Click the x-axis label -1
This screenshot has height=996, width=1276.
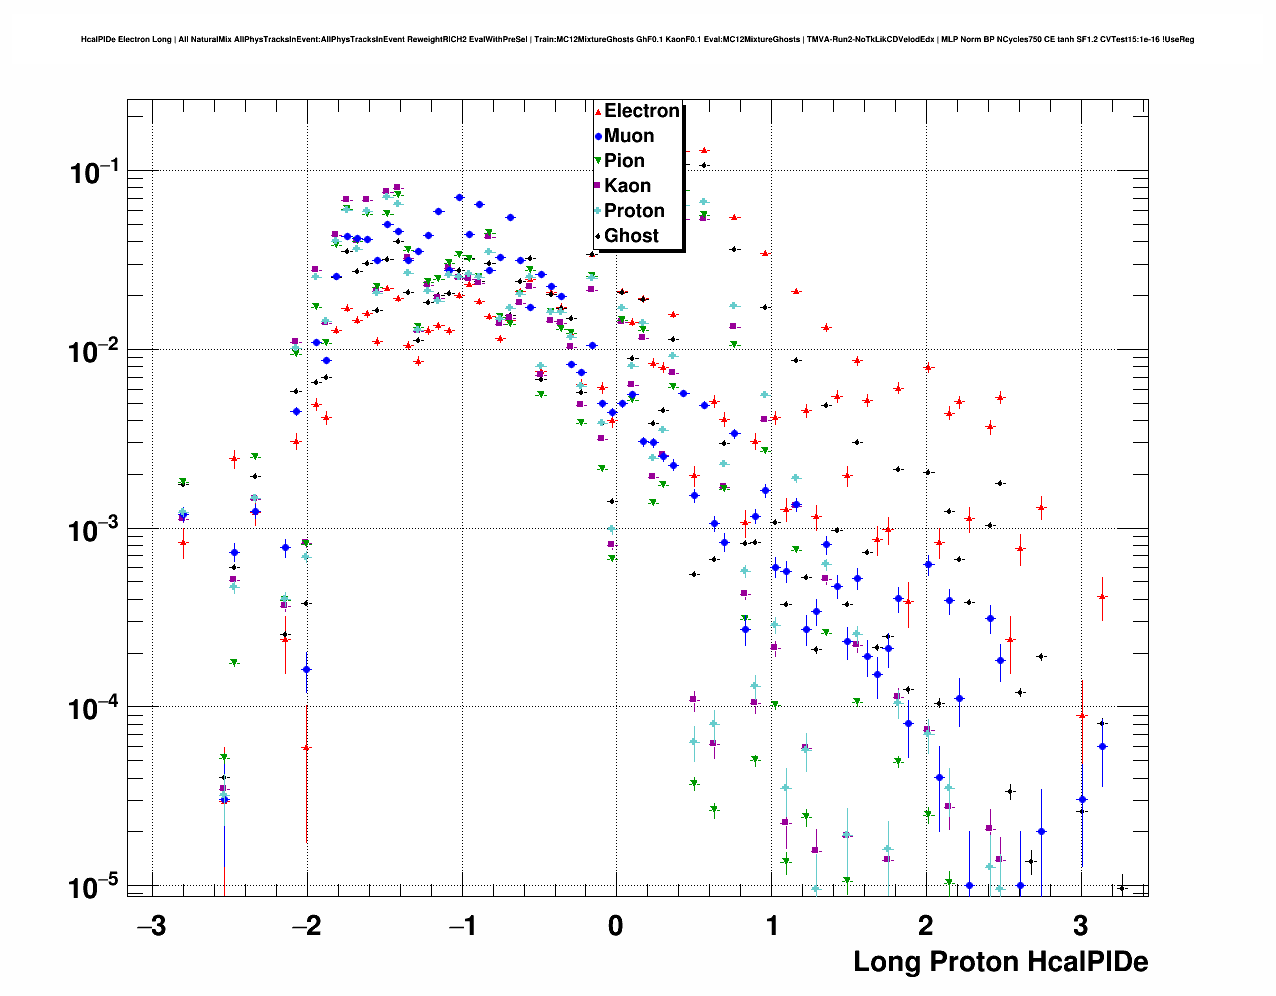(x=461, y=925)
